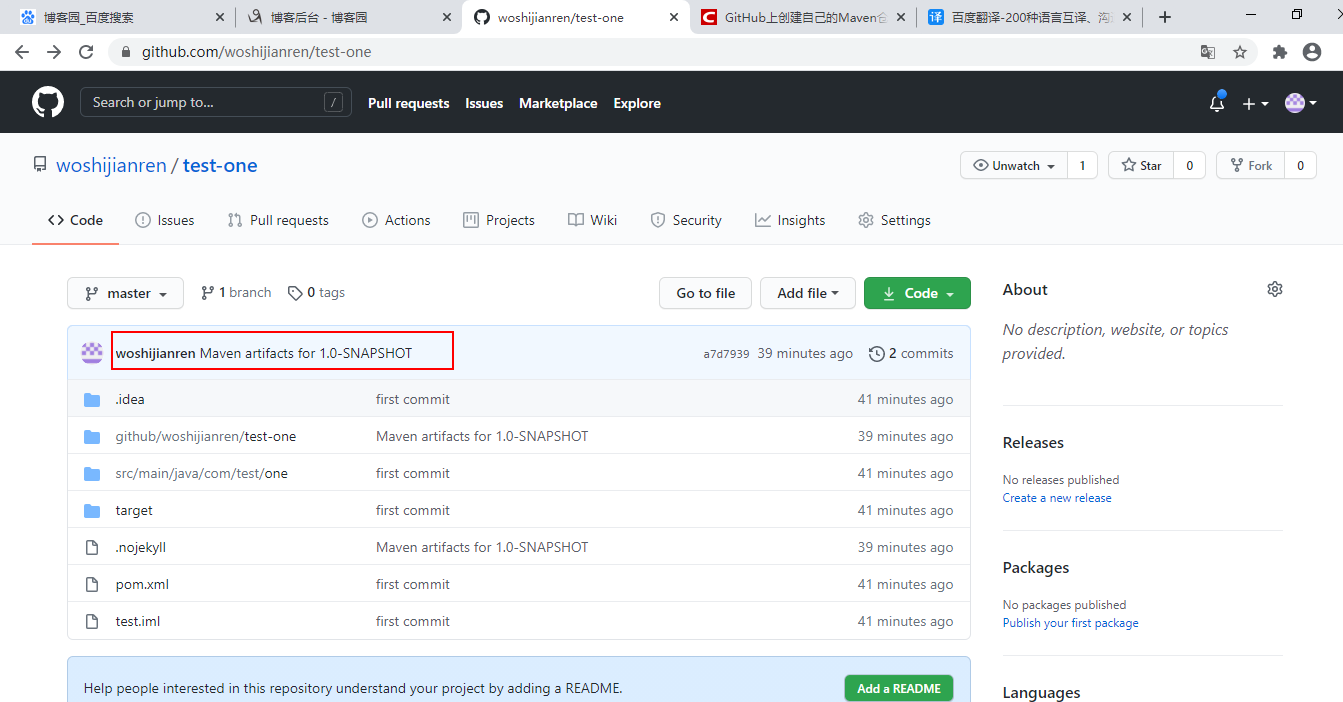The image size is (1343, 702).
Task: Open the Unwatch dropdown
Action: click(1014, 166)
